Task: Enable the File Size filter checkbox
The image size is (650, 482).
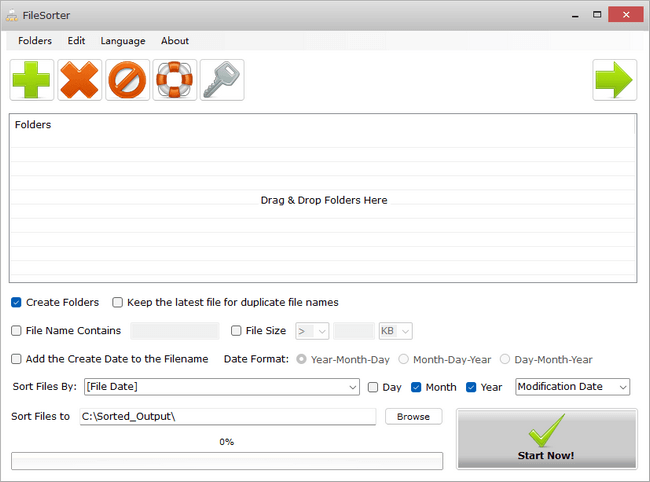Action: pyautogui.click(x=236, y=331)
